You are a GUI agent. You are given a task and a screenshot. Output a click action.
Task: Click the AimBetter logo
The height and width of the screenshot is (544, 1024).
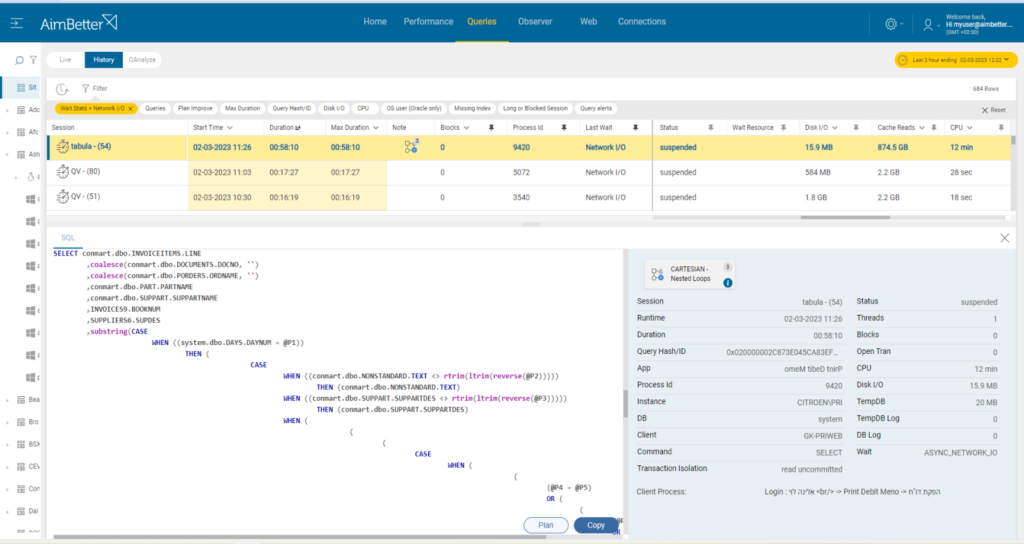[78, 24]
